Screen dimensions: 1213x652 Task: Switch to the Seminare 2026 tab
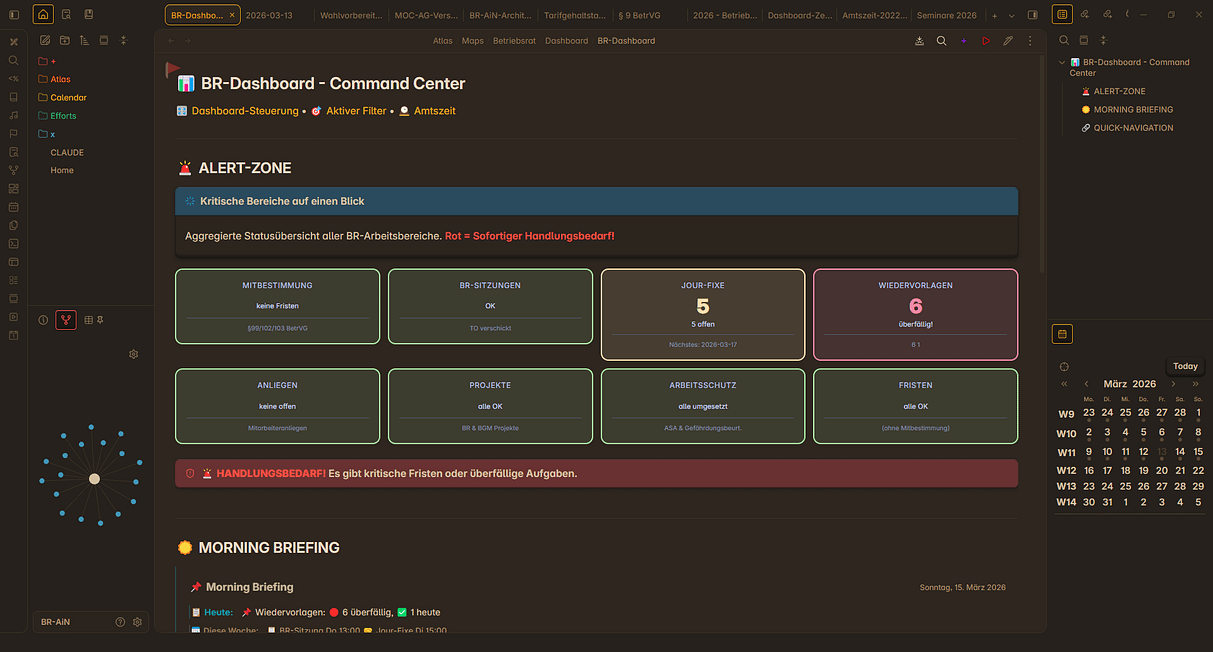tap(948, 16)
